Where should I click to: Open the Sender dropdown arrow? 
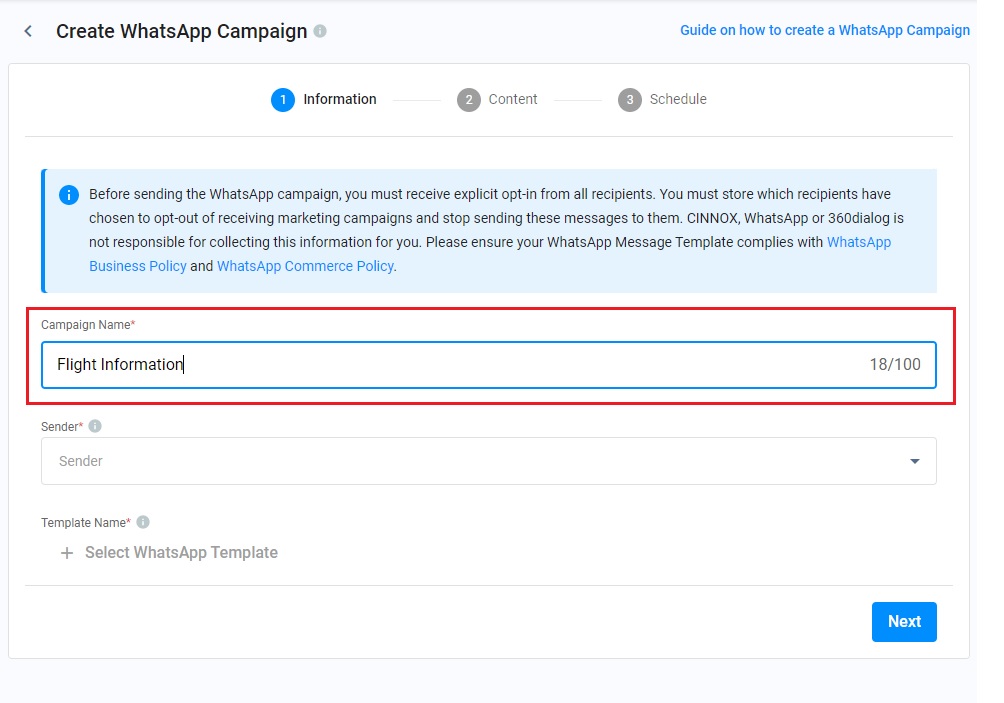coord(915,461)
